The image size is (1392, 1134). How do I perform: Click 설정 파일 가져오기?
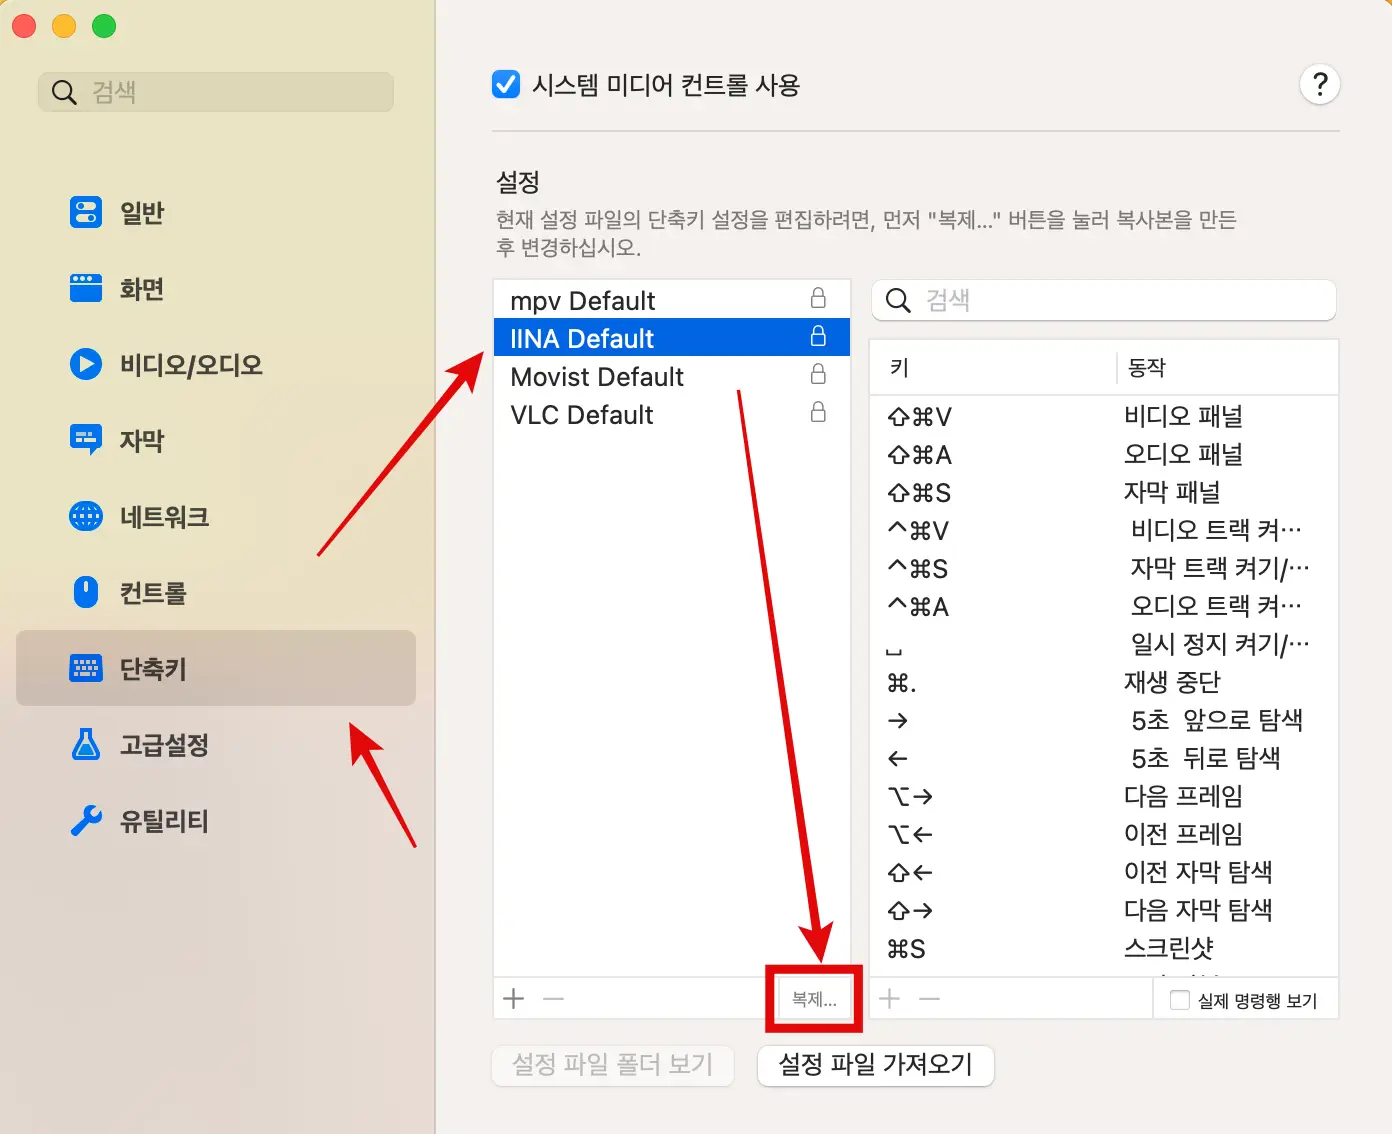875,1066
